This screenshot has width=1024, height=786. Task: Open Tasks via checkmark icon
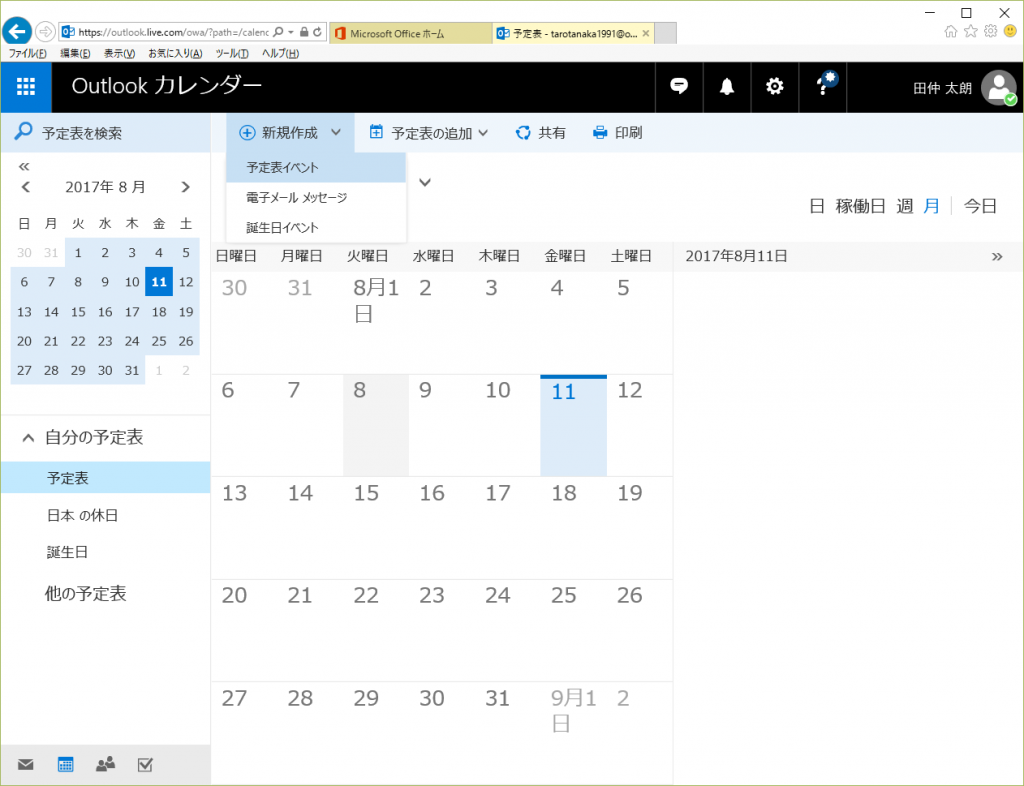click(145, 764)
